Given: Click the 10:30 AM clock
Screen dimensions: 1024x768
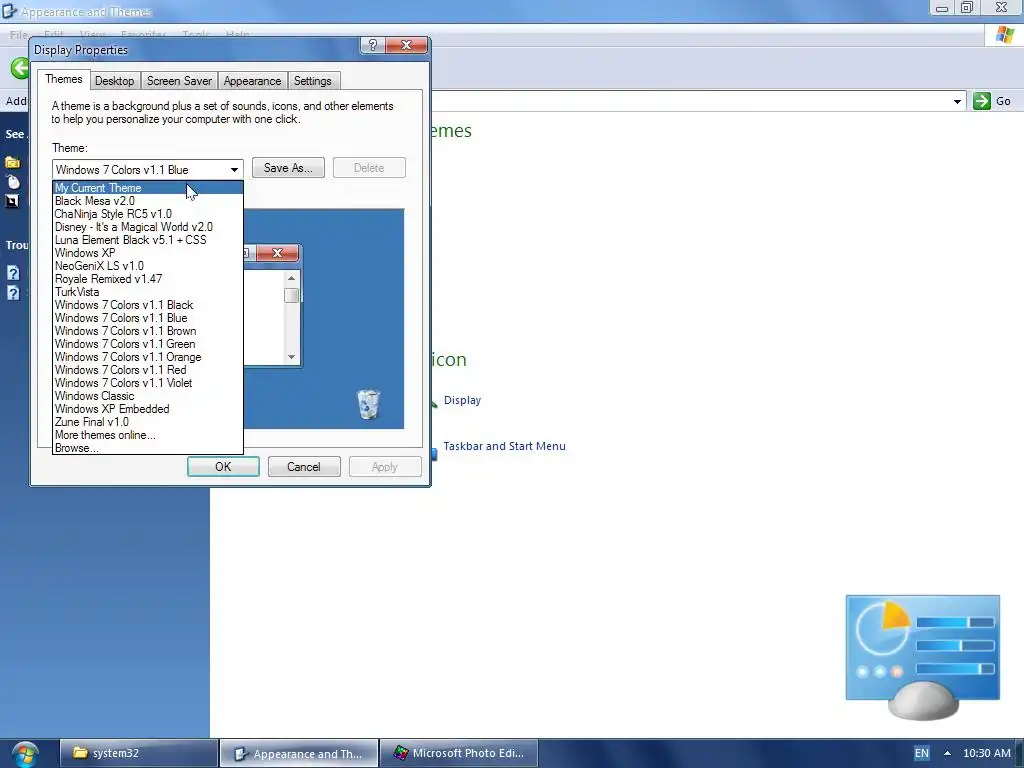Looking at the screenshot, I should [x=987, y=753].
